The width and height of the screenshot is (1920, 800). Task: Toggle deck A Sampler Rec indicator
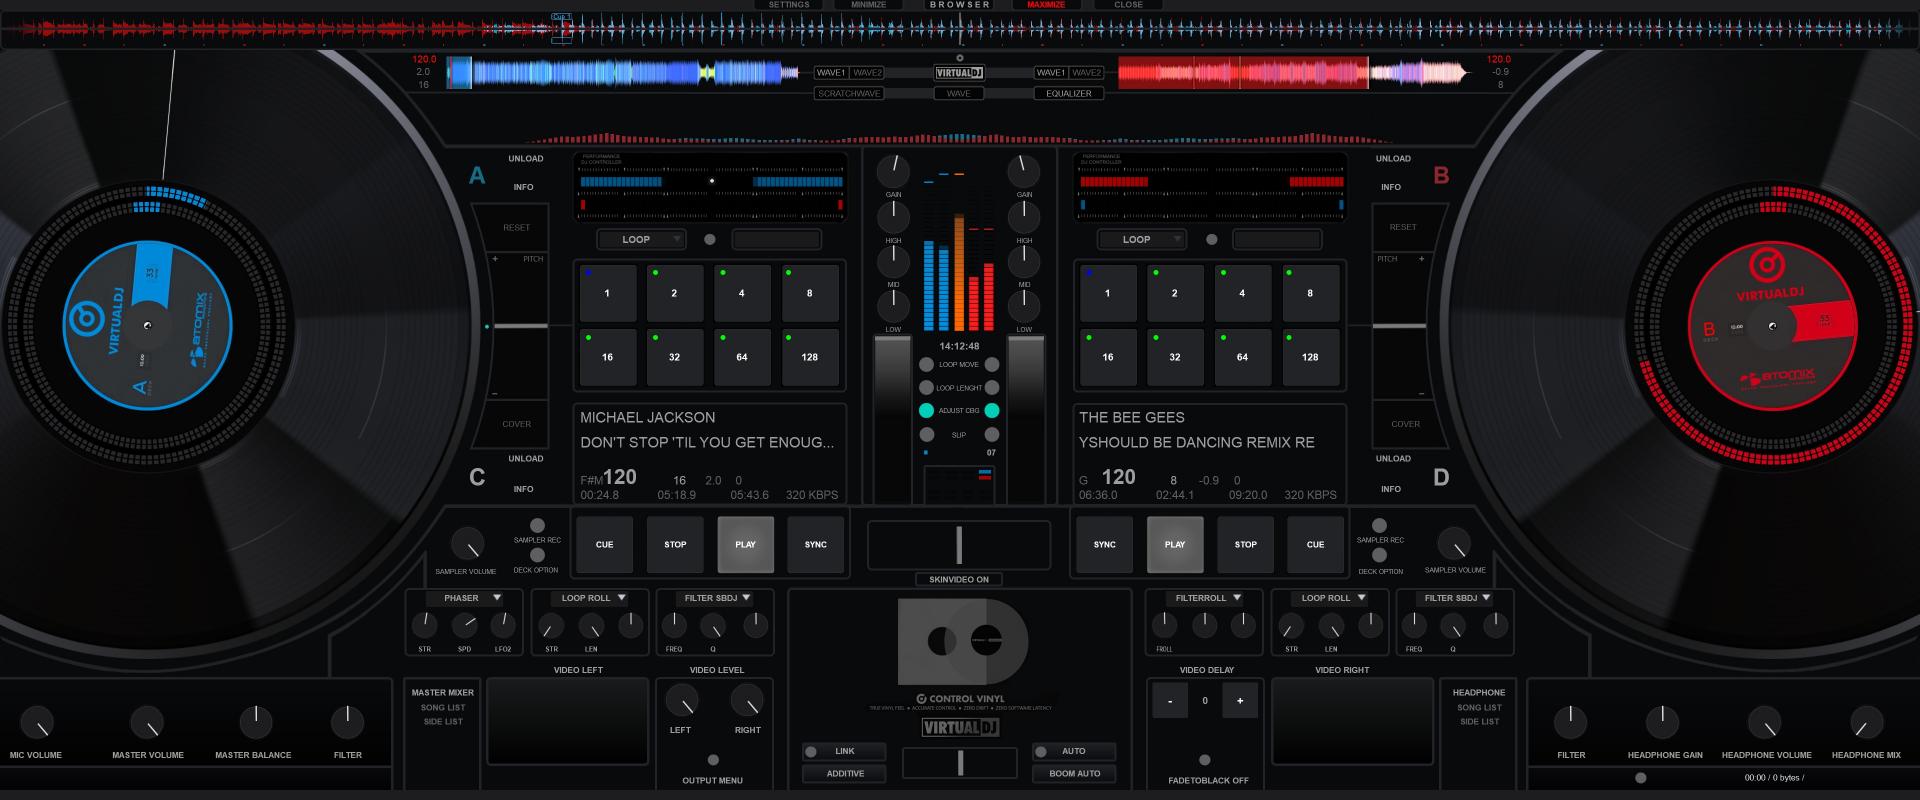click(537, 525)
